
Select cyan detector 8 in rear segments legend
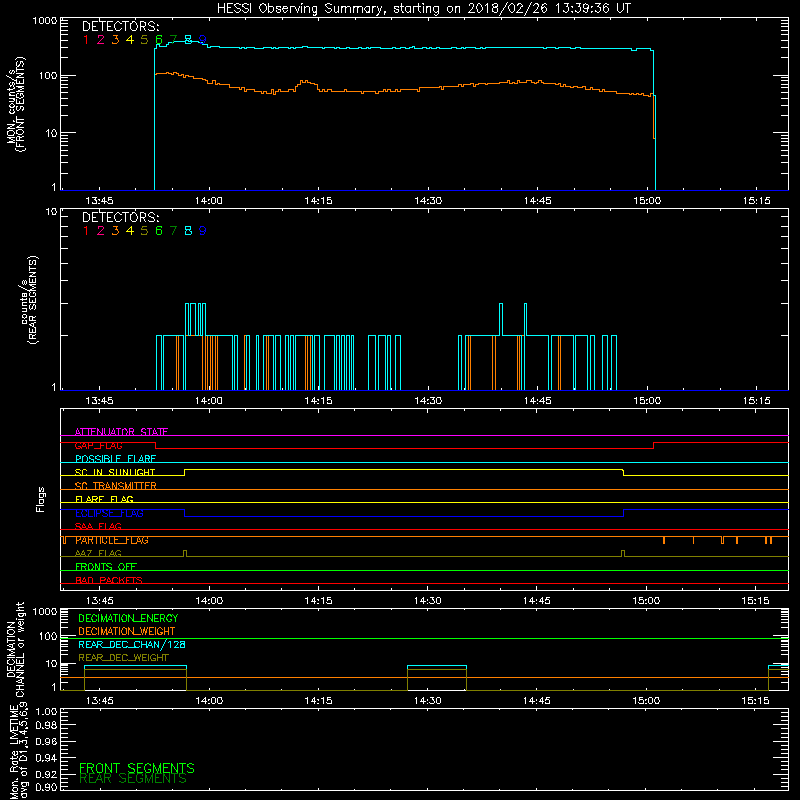188,231
